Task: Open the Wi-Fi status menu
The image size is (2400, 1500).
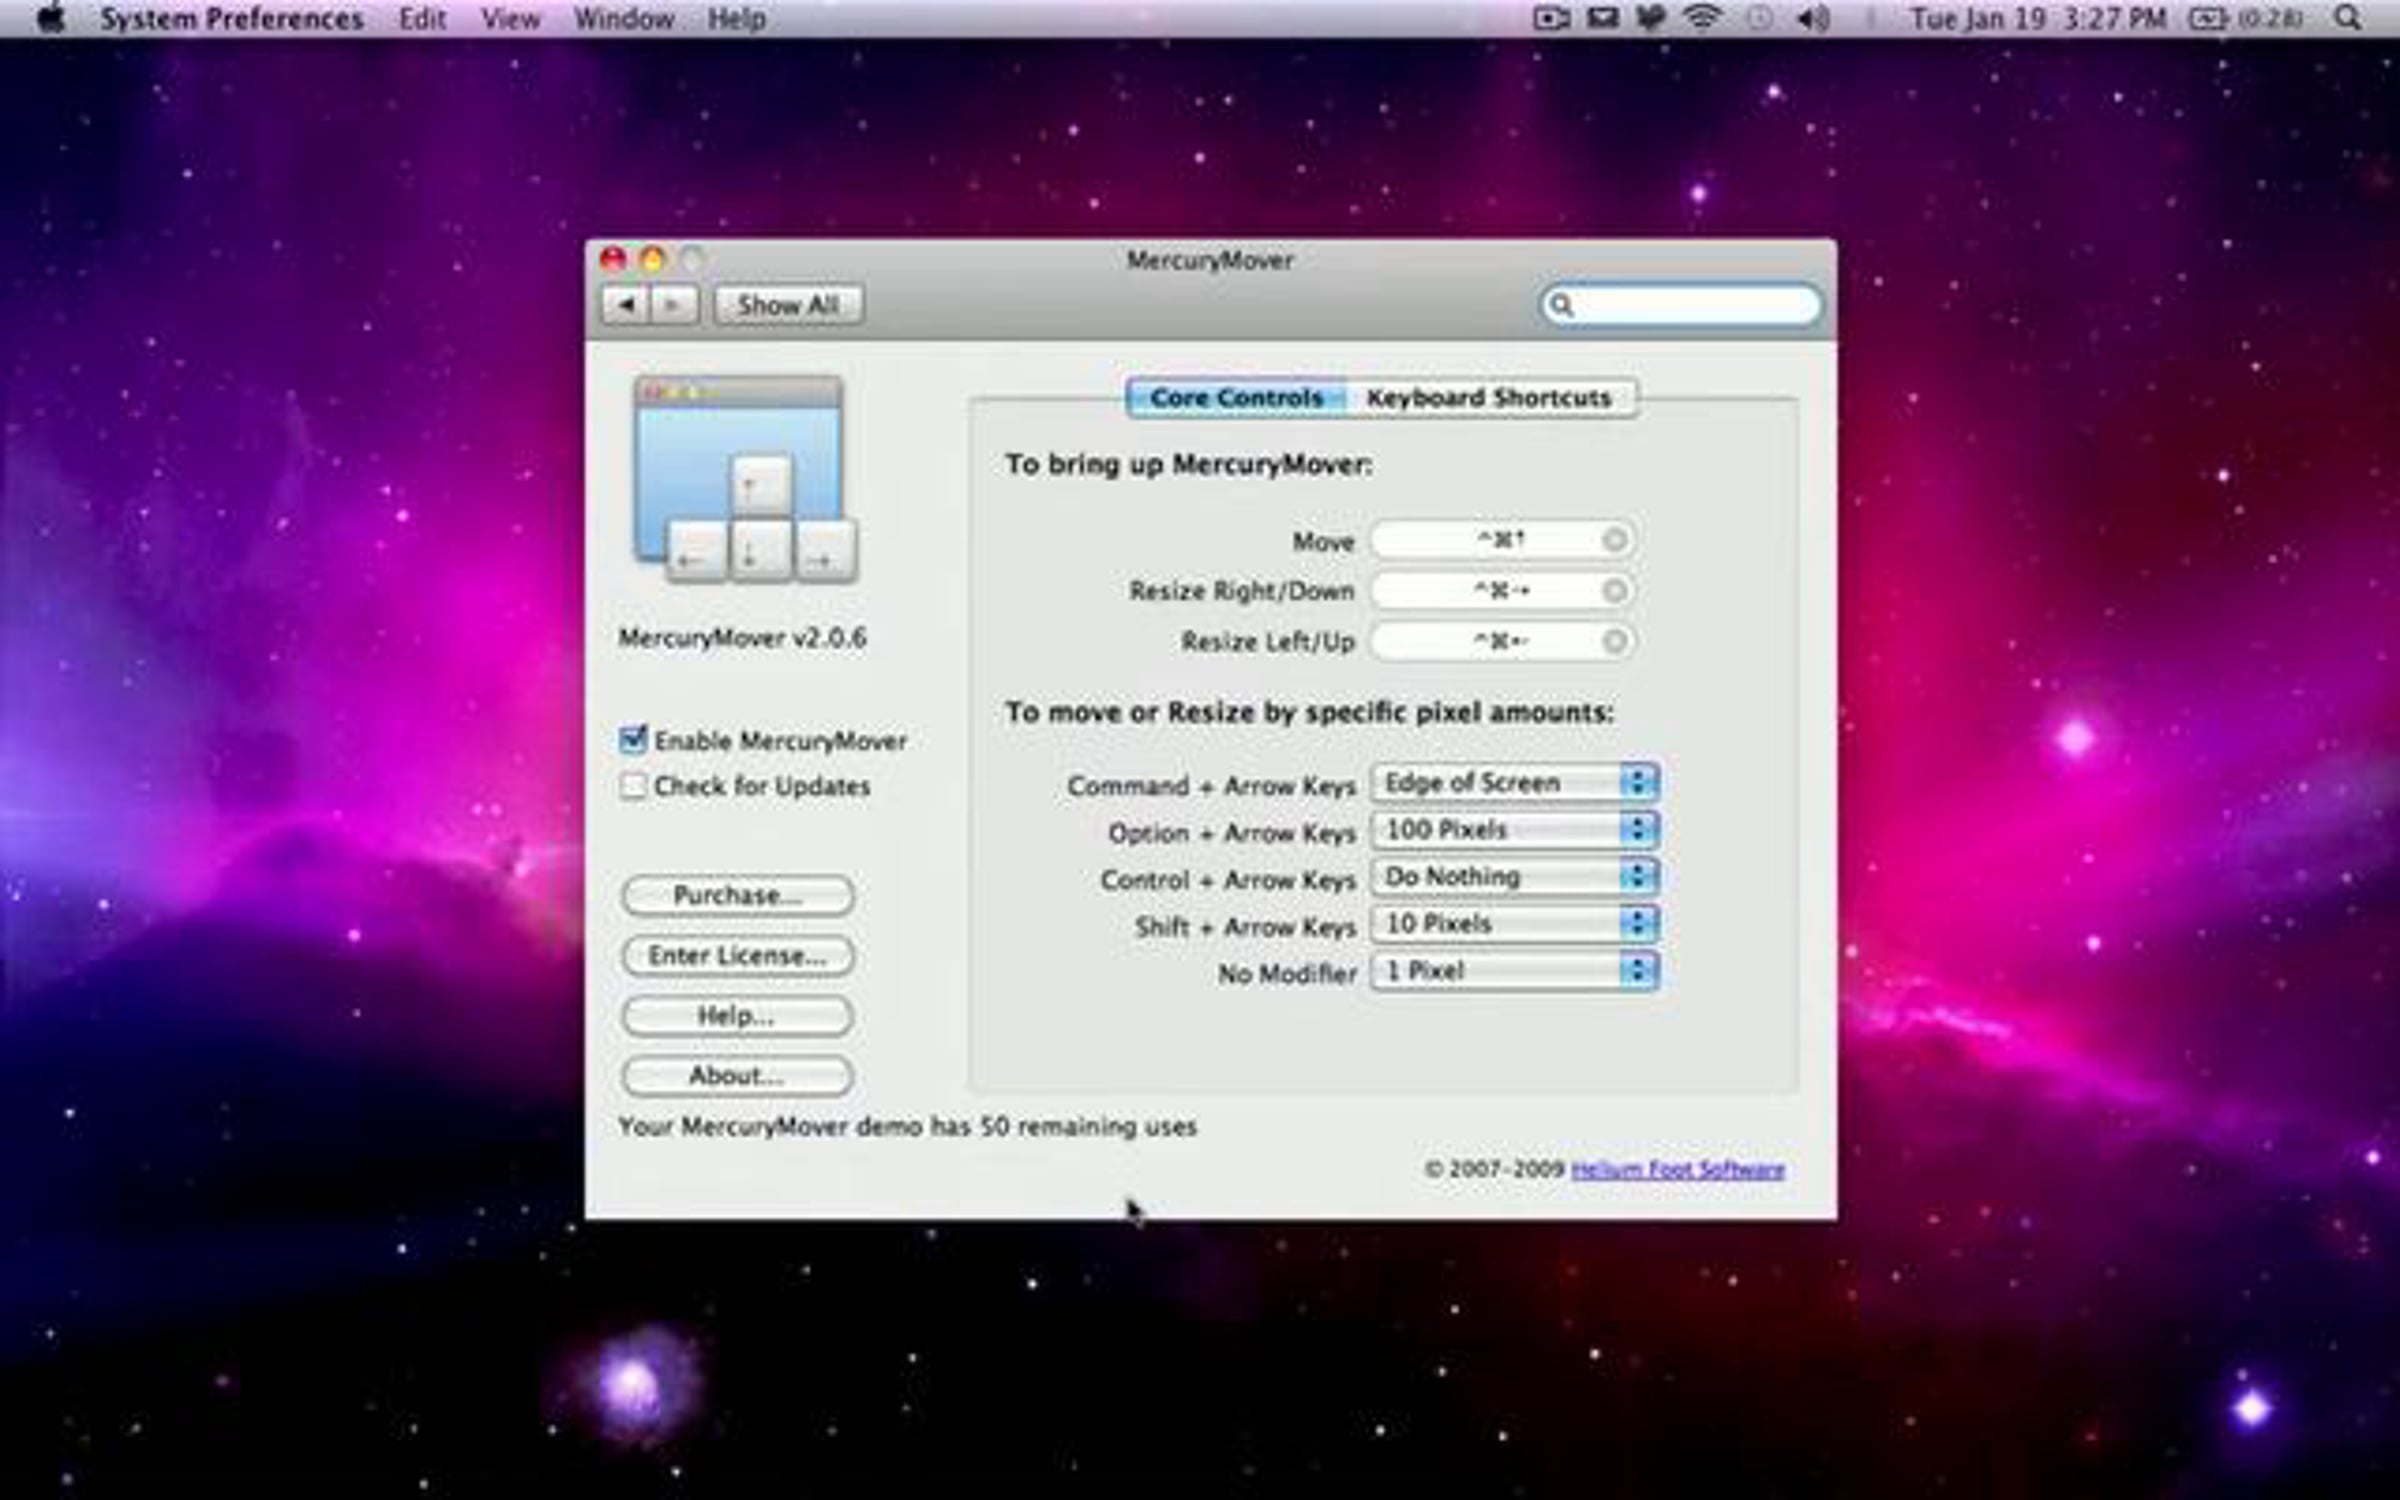Action: pyautogui.click(x=1702, y=18)
